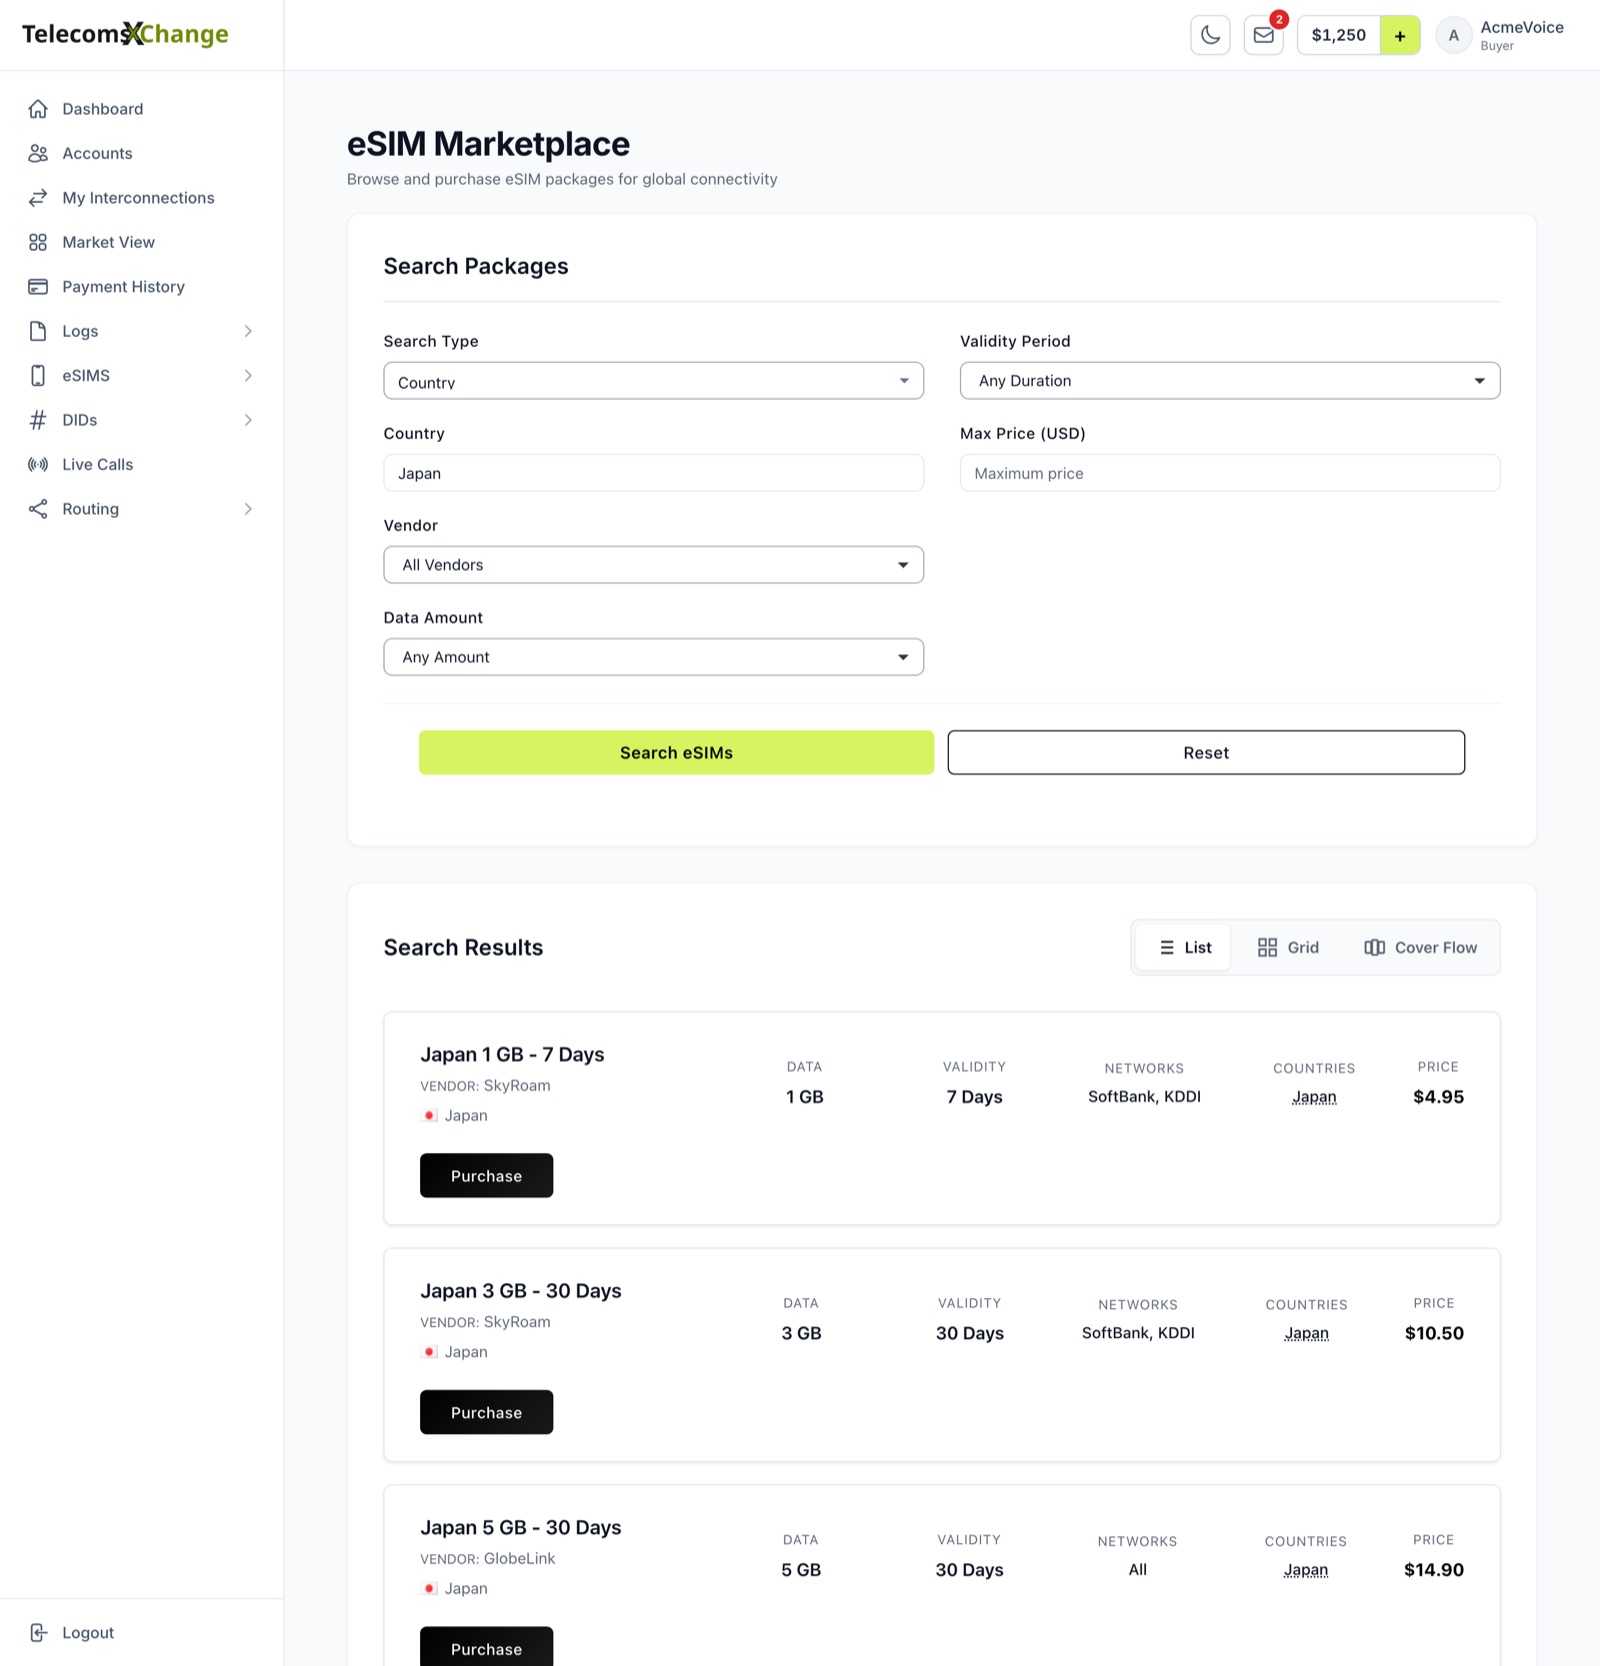The image size is (1600, 1666).
Task: Open the Validity Period dropdown
Action: pyautogui.click(x=1229, y=381)
